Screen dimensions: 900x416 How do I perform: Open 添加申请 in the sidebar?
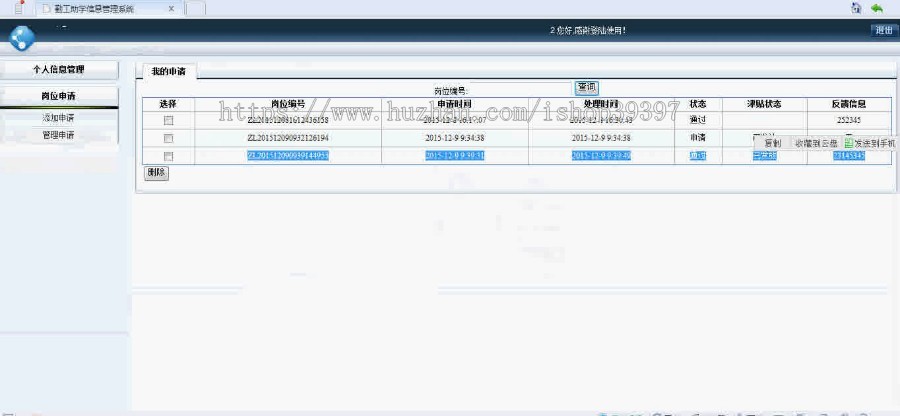tap(58, 118)
